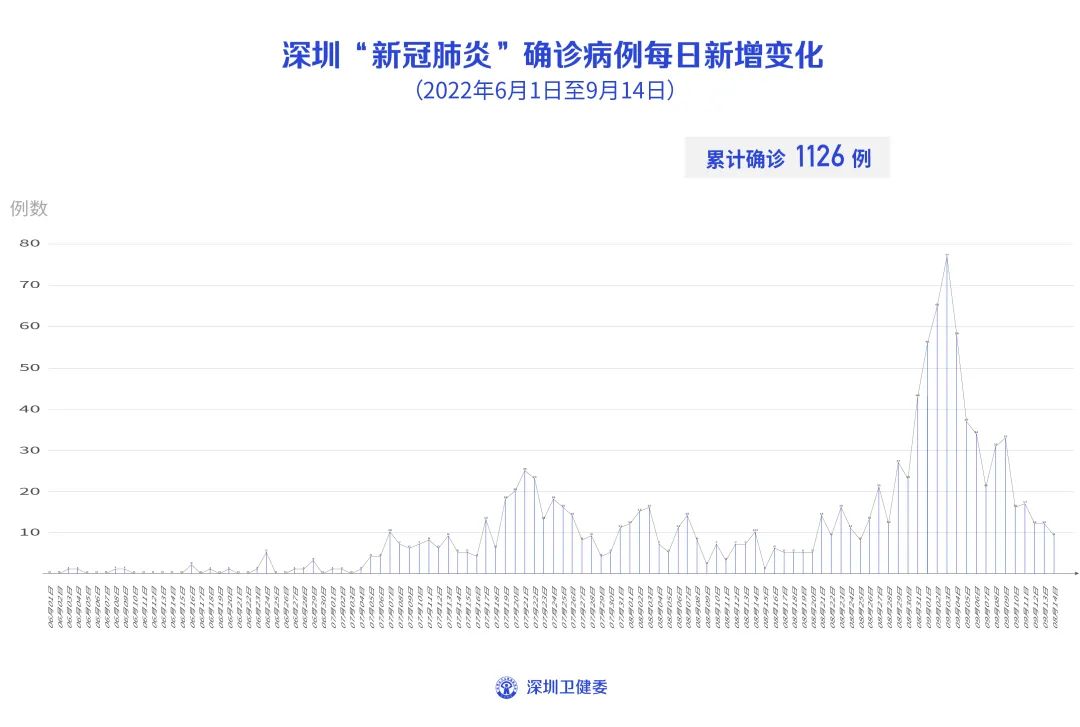This screenshot has width=1080, height=727.
Task: Click the last data point on the line
Action: [x=1053, y=534]
